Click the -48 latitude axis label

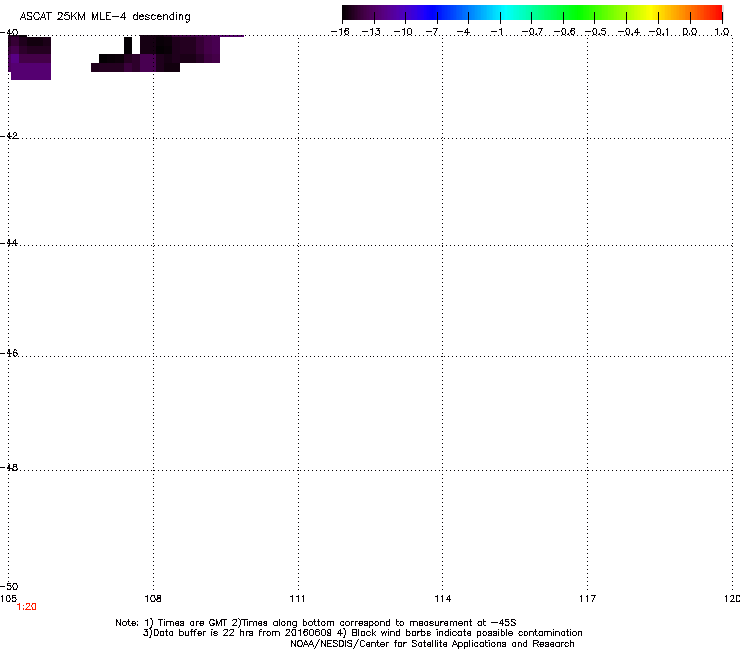pyautogui.click(x=9, y=467)
